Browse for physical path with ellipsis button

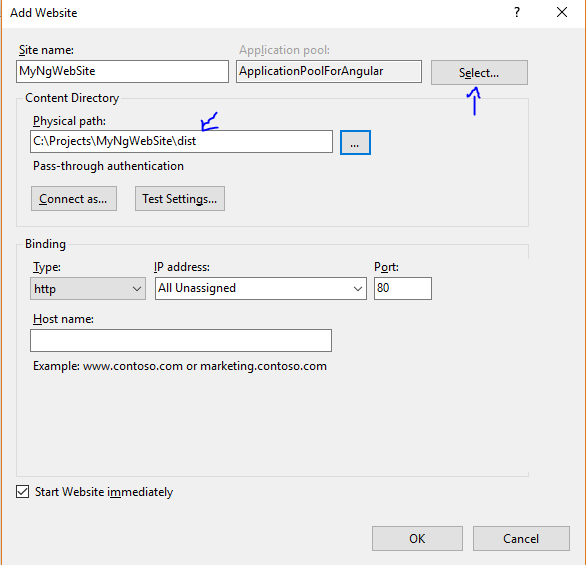point(355,142)
